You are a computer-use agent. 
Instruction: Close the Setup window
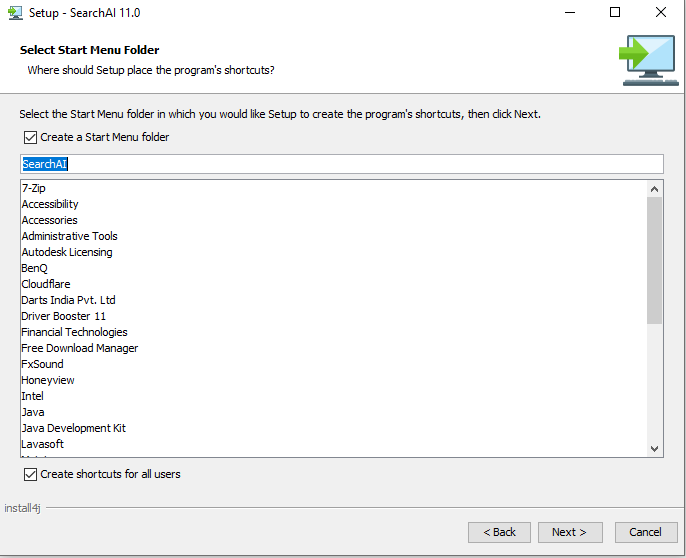[661, 12]
